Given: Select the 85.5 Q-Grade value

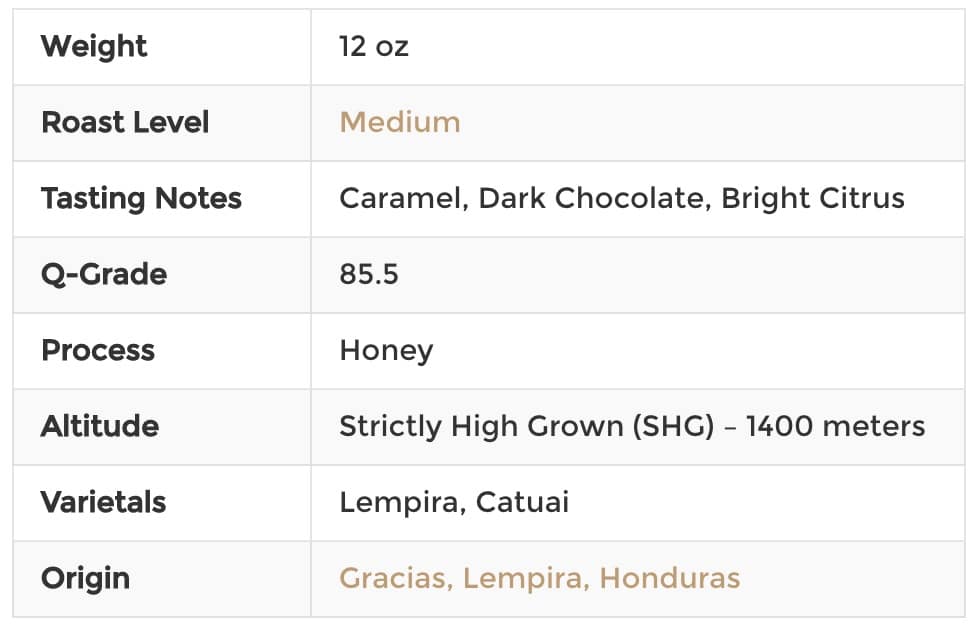Looking at the screenshot, I should click(369, 275).
